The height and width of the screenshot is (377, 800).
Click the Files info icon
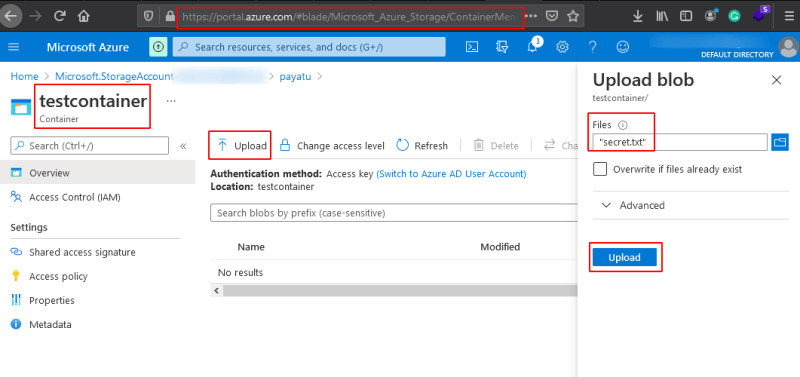pyautogui.click(x=622, y=125)
